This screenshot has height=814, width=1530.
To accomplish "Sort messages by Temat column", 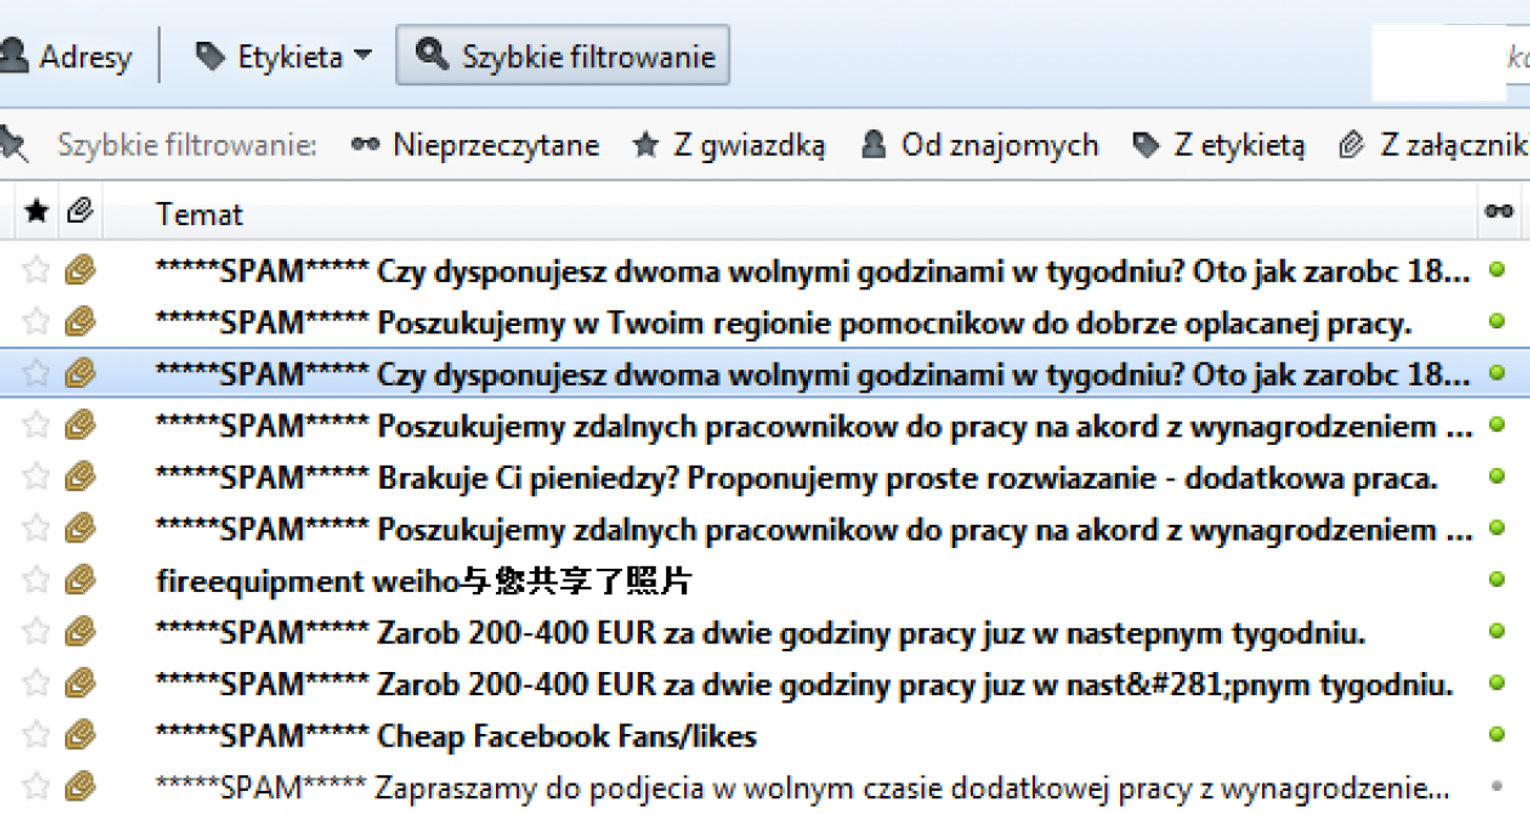I will [x=199, y=214].
